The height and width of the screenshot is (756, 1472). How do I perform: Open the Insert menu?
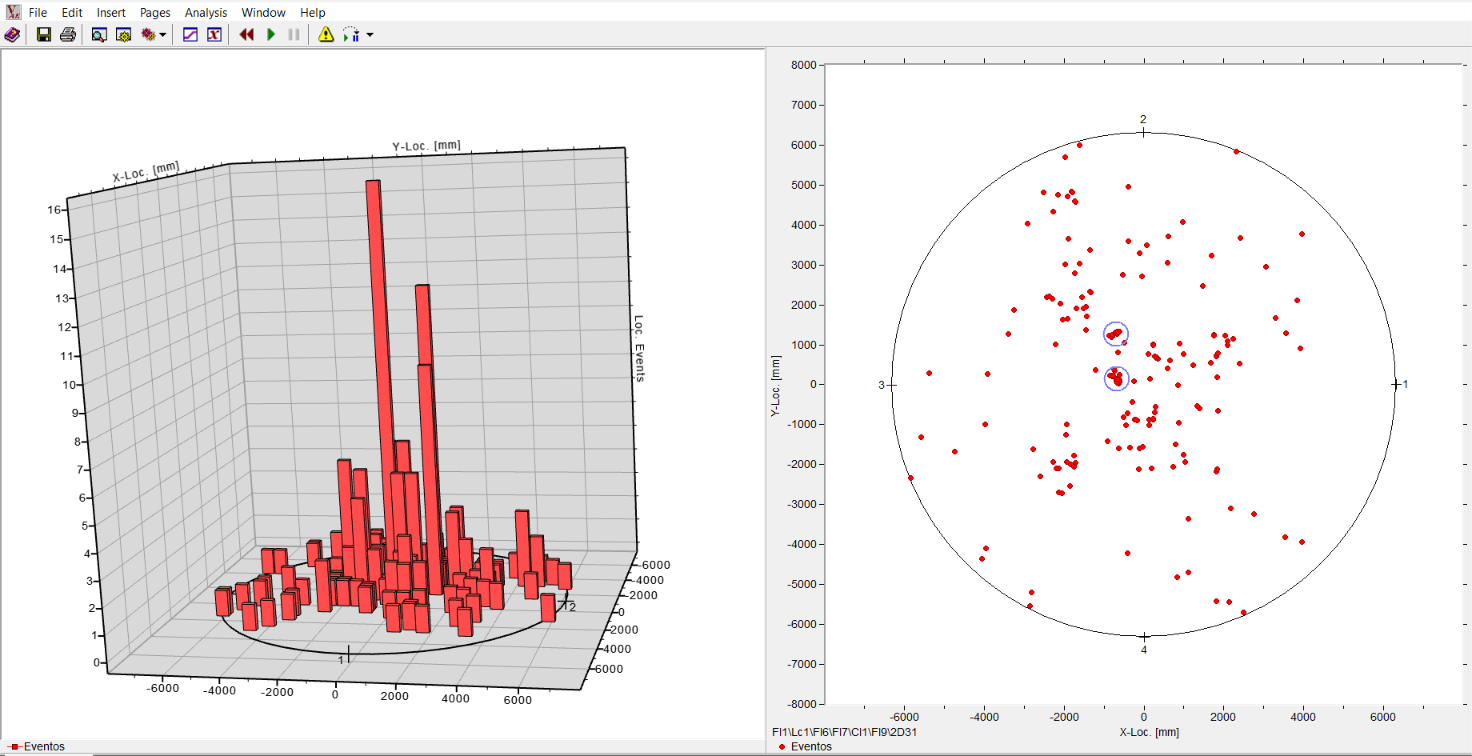click(111, 13)
